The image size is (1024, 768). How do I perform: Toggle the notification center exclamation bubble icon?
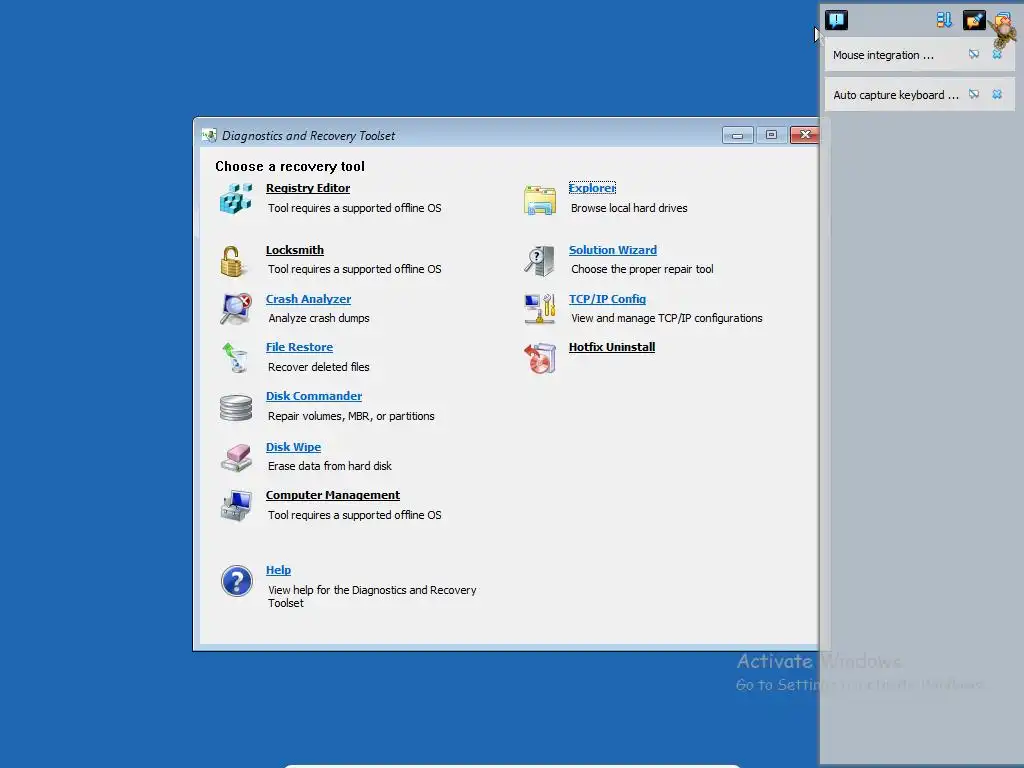click(836, 20)
